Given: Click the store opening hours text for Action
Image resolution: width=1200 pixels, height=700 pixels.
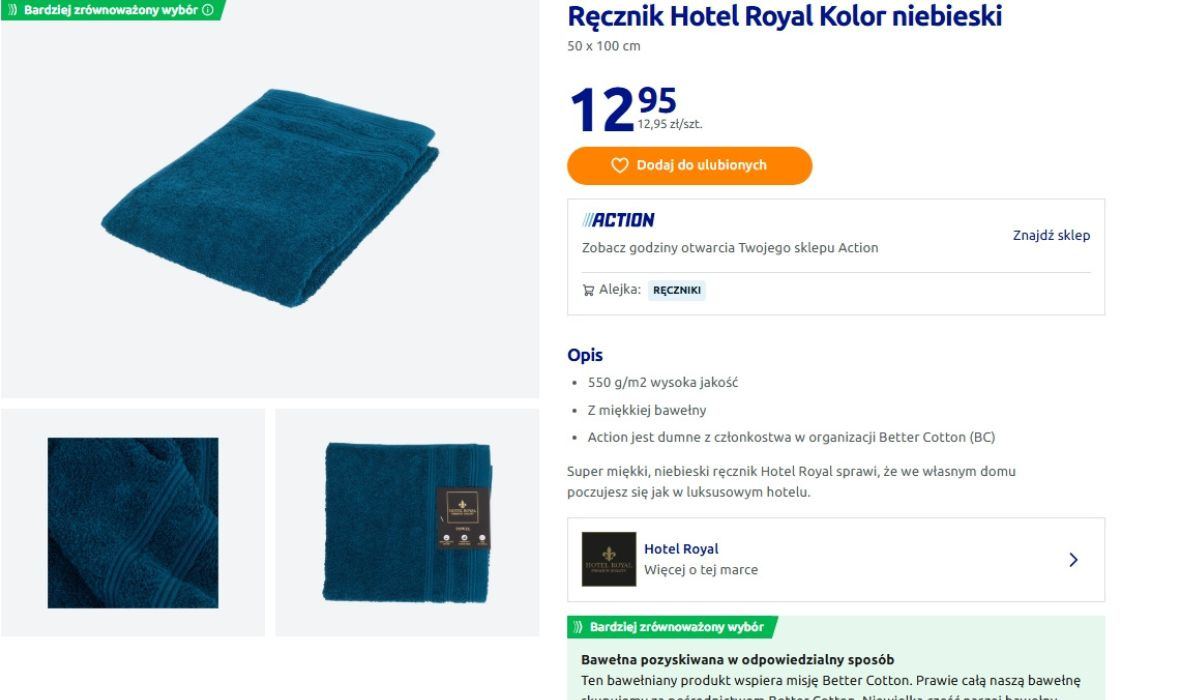Looking at the screenshot, I should tap(730, 248).
